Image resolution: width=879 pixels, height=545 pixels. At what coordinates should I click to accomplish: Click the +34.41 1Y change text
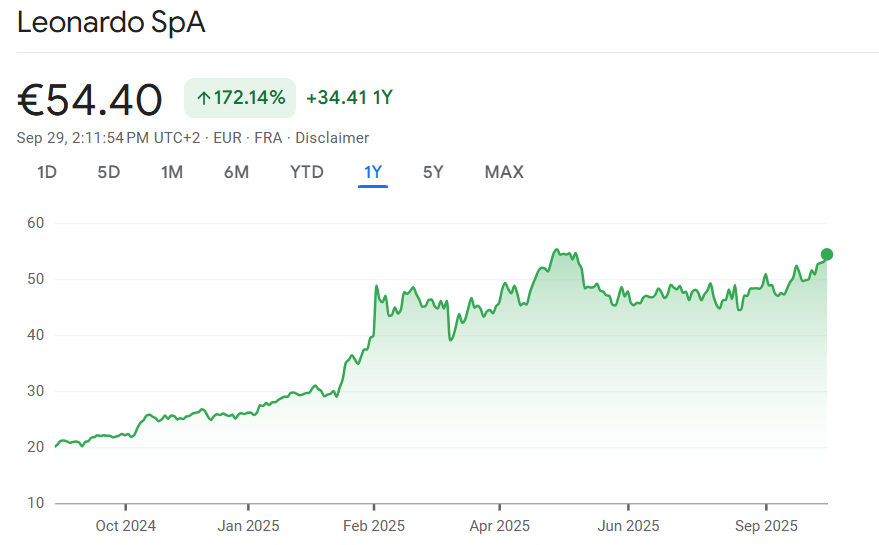[349, 98]
